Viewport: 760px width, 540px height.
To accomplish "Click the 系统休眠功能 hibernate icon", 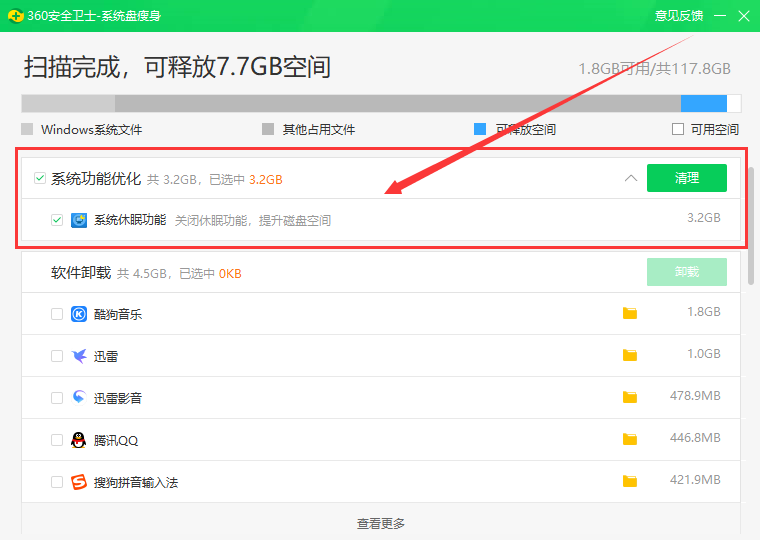I will [79, 220].
